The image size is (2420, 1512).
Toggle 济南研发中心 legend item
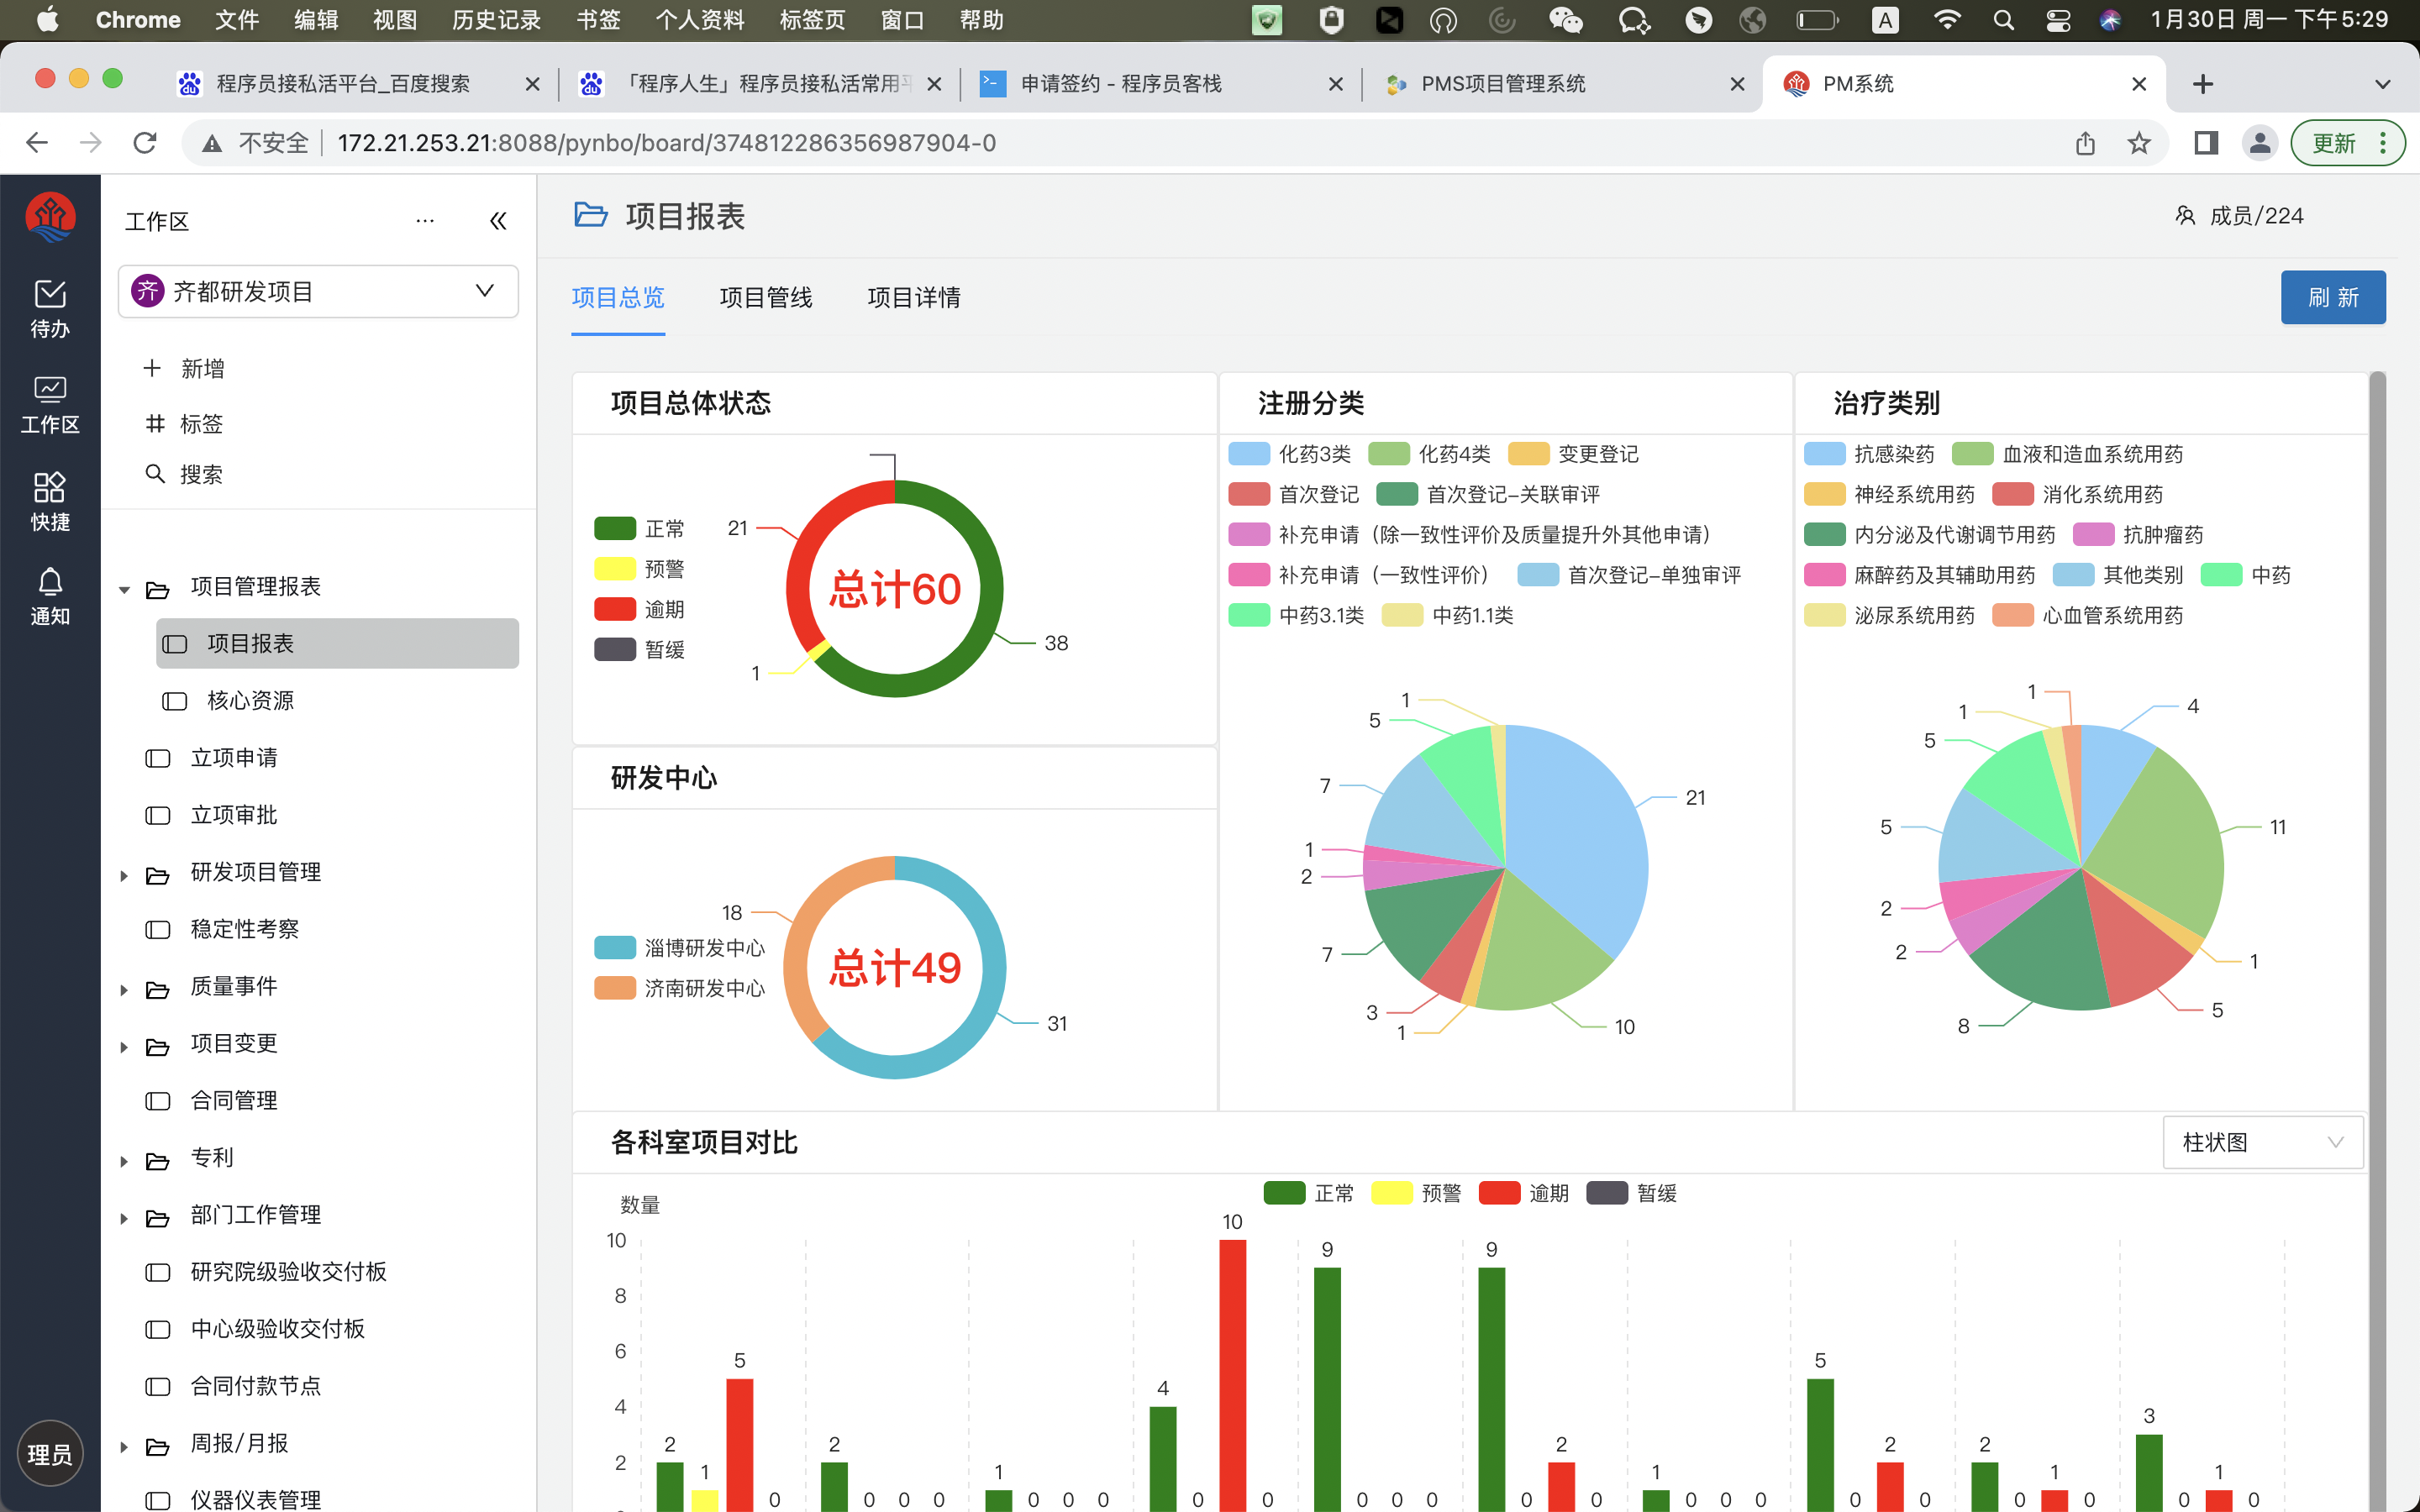[680, 988]
